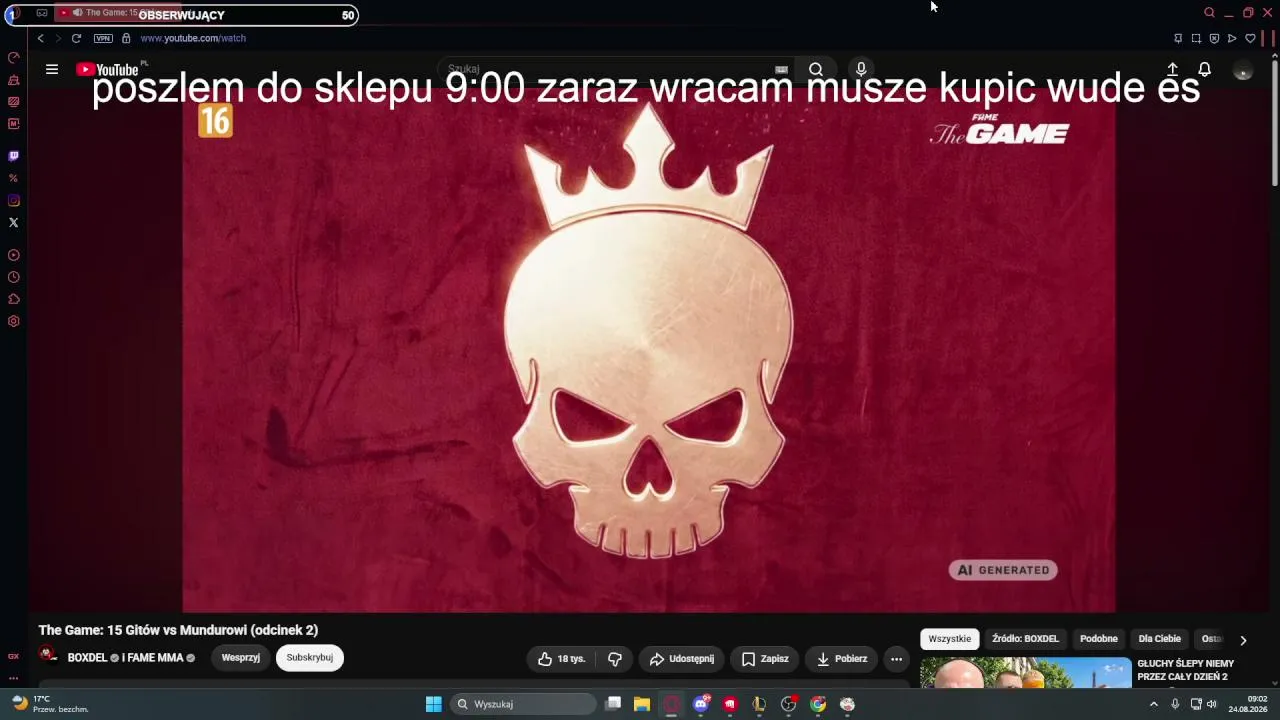1280x720 pixels.
Task: Open Twitch in the Opera sidebar
Action: pos(14,156)
